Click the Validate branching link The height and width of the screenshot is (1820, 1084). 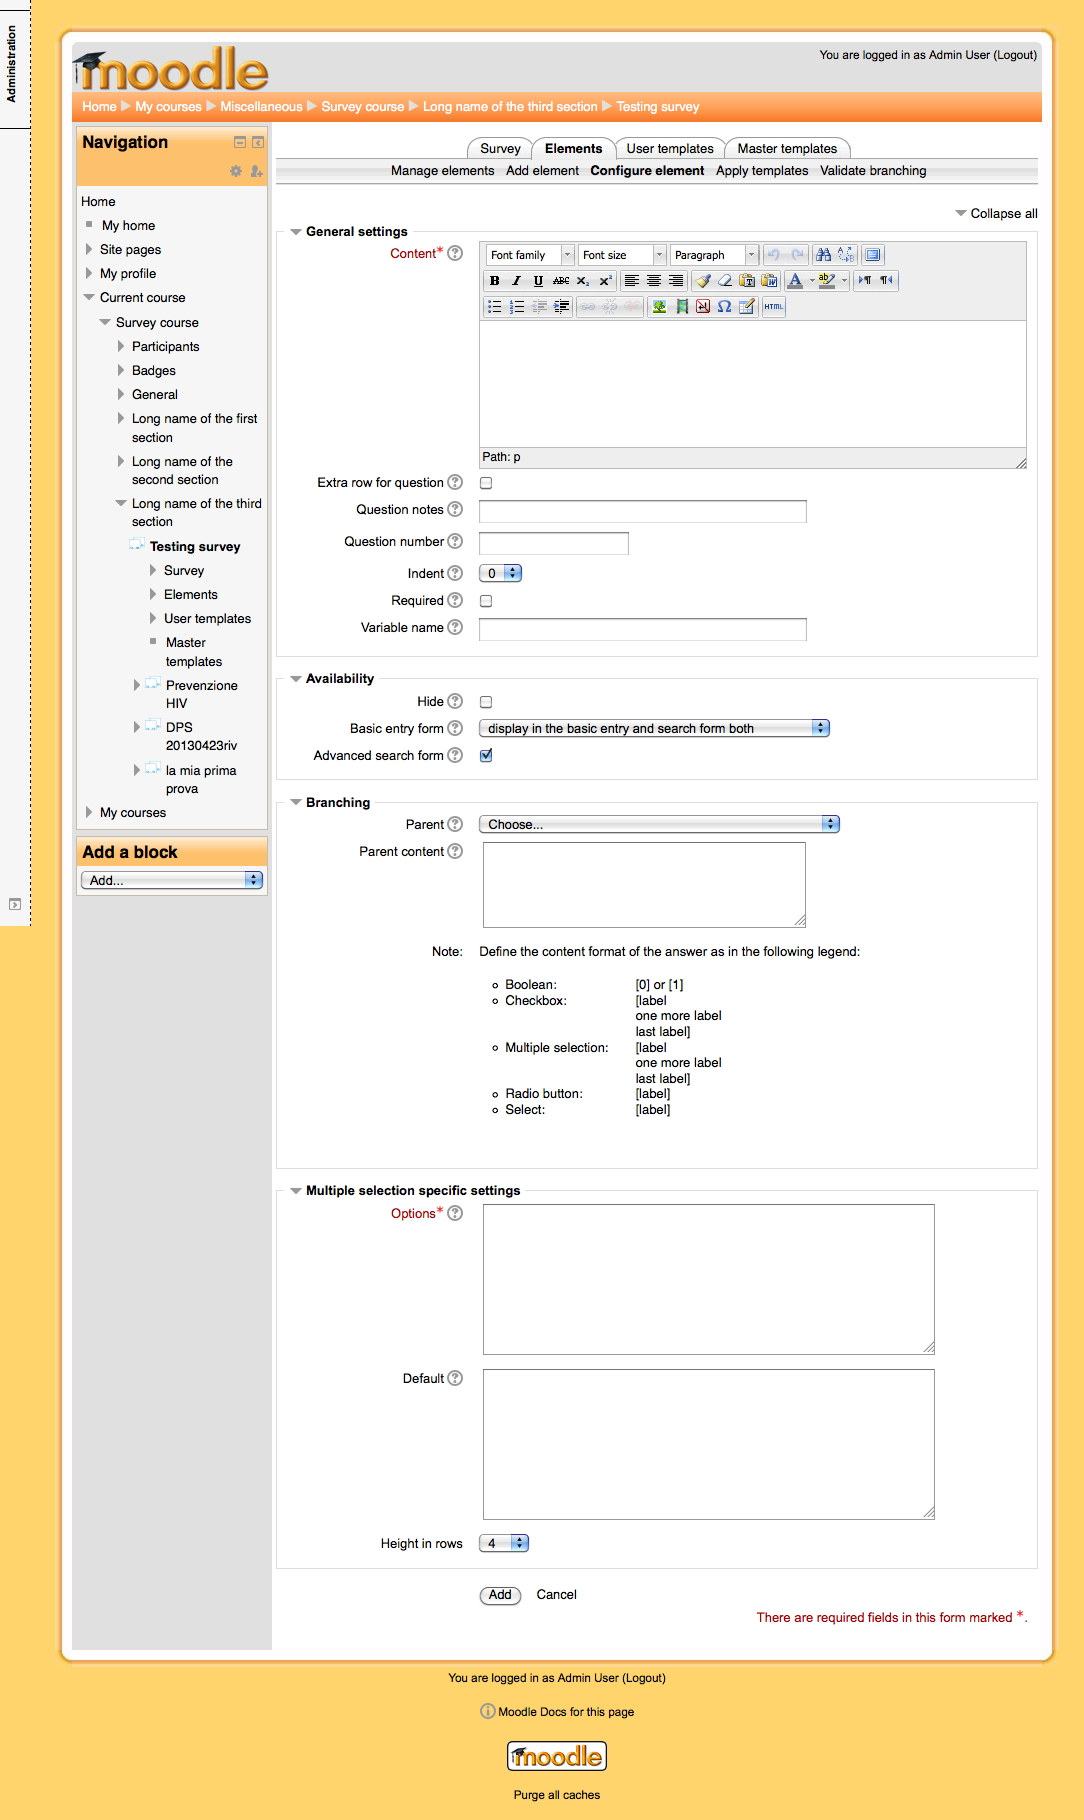click(x=873, y=171)
